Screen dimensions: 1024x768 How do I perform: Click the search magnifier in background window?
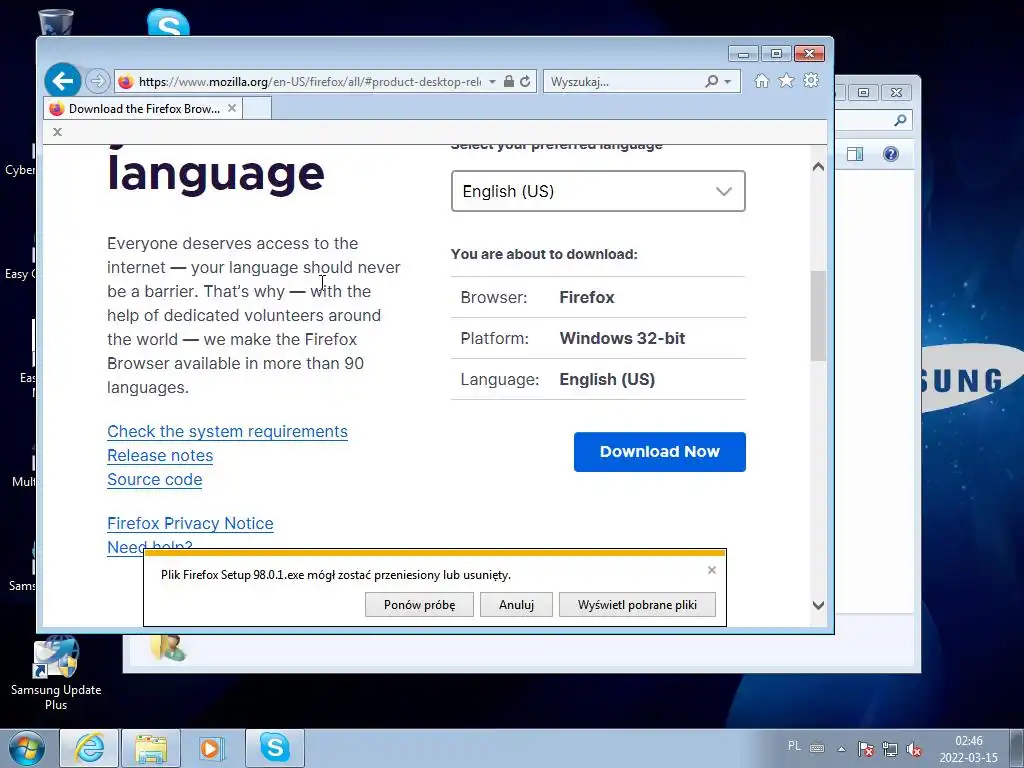(900, 120)
